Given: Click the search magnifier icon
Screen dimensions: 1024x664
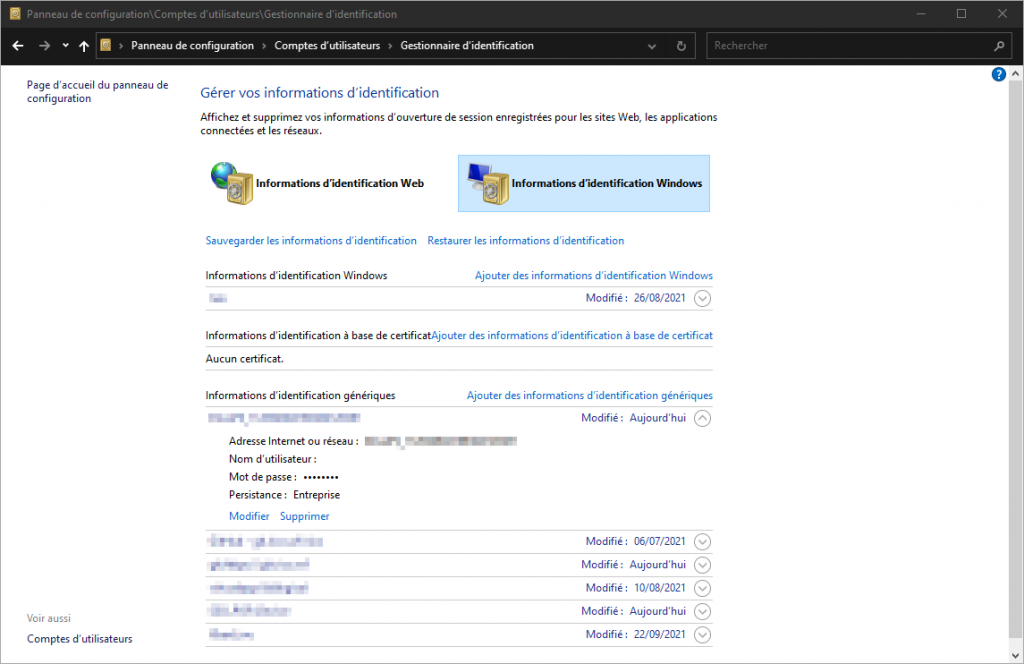Looking at the screenshot, I should click(x=999, y=46).
